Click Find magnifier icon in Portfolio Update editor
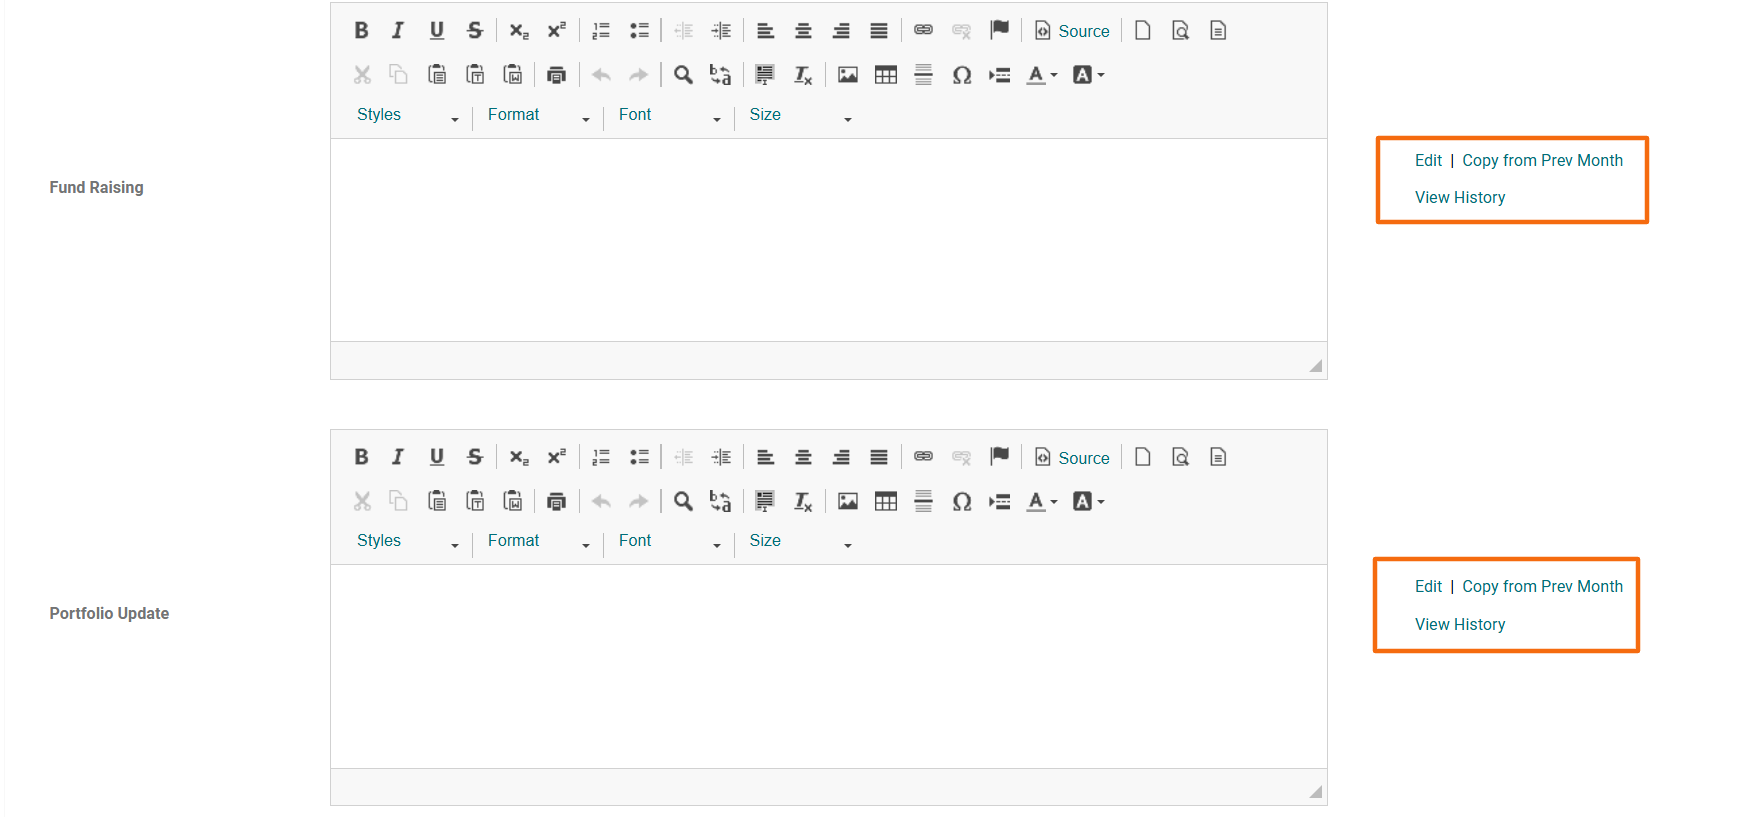This screenshot has width=1740, height=817. 683,501
